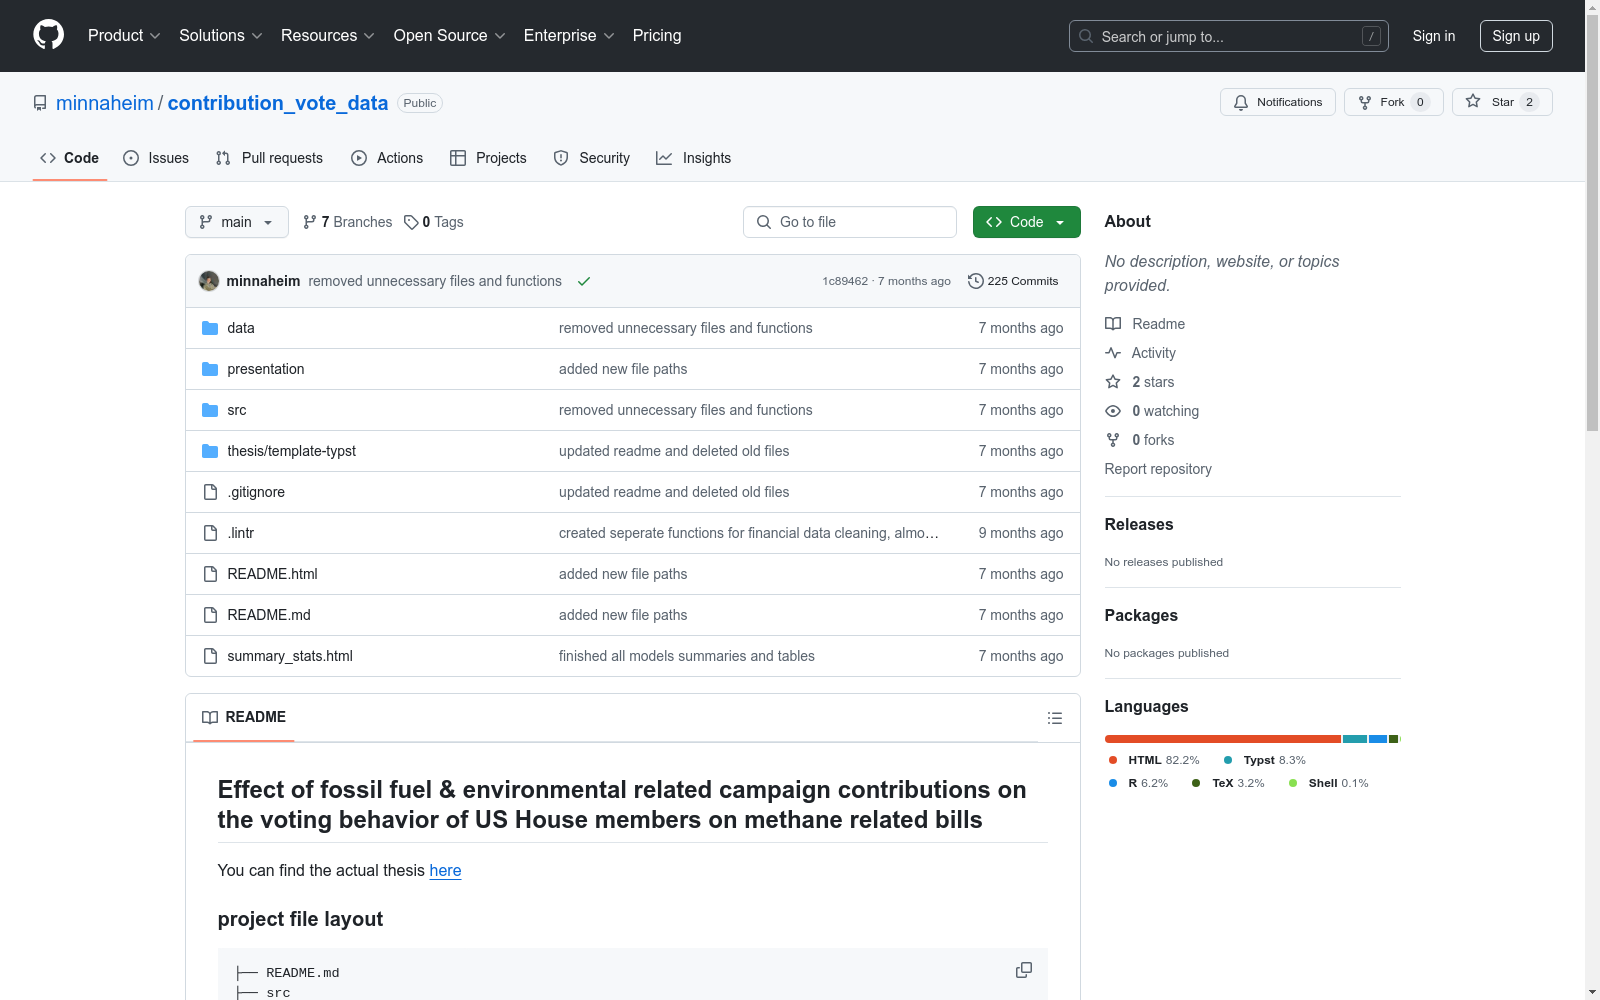1600x1000 pixels.
Task: Open the green Code dropdown button
Action: pos(1026,222)
